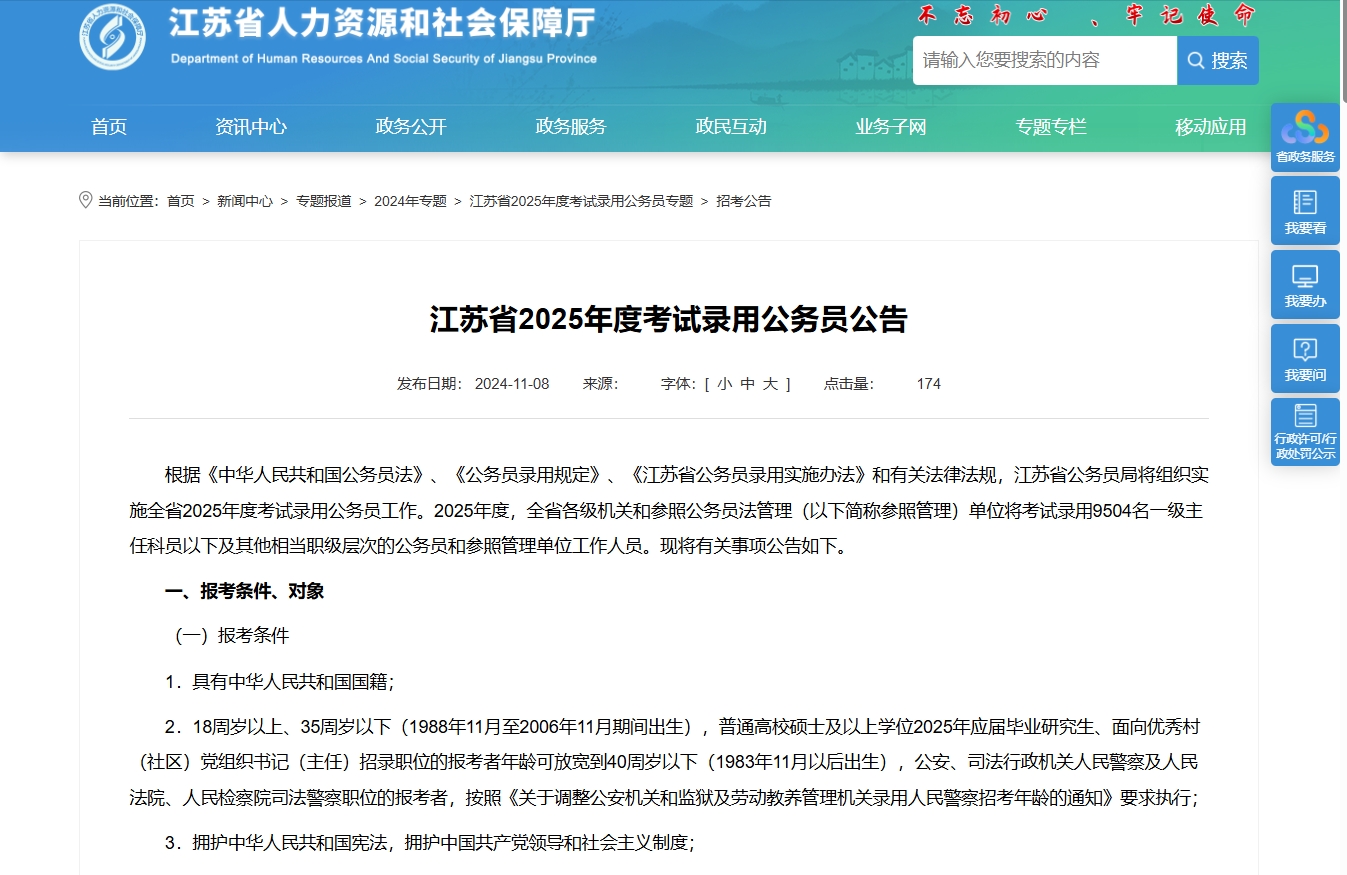This screenshot has width=1347, height=875.
Task: Open the 专题专栏 navigation menu
Action: [1051, 127]
